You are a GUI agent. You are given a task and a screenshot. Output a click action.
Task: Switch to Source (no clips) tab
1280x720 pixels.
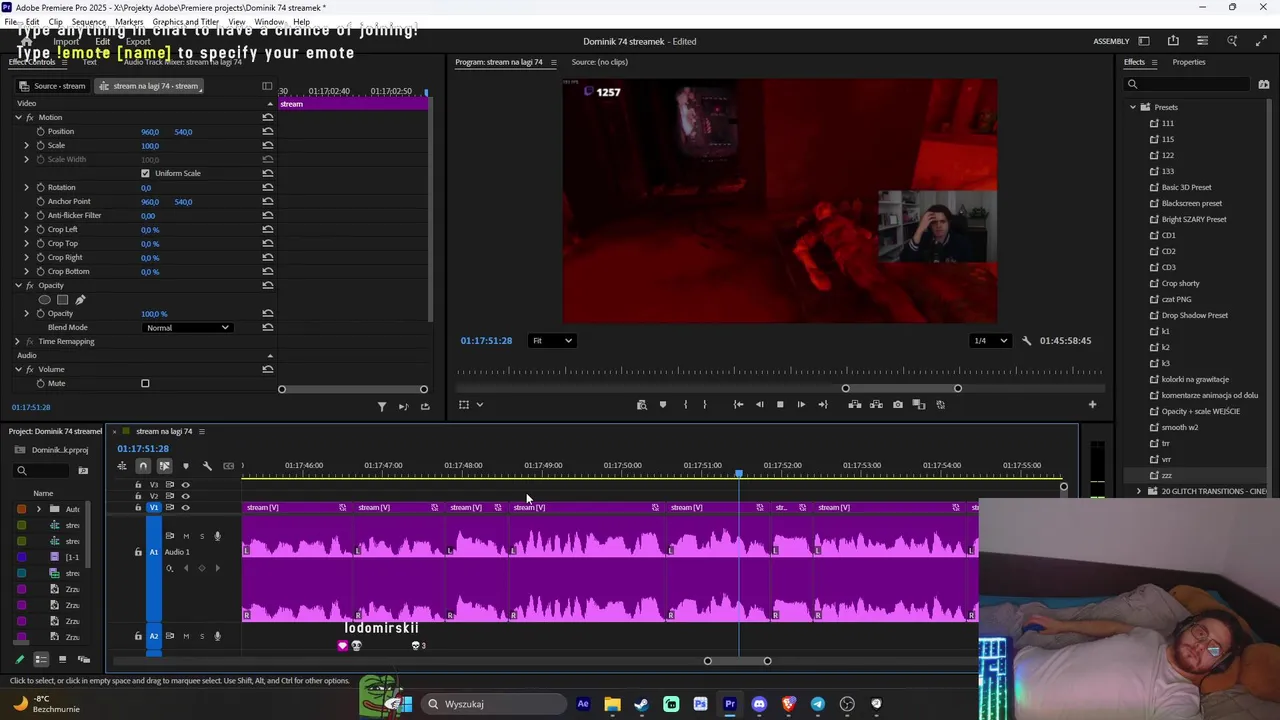pyautogui.click(x=600, y=62)
